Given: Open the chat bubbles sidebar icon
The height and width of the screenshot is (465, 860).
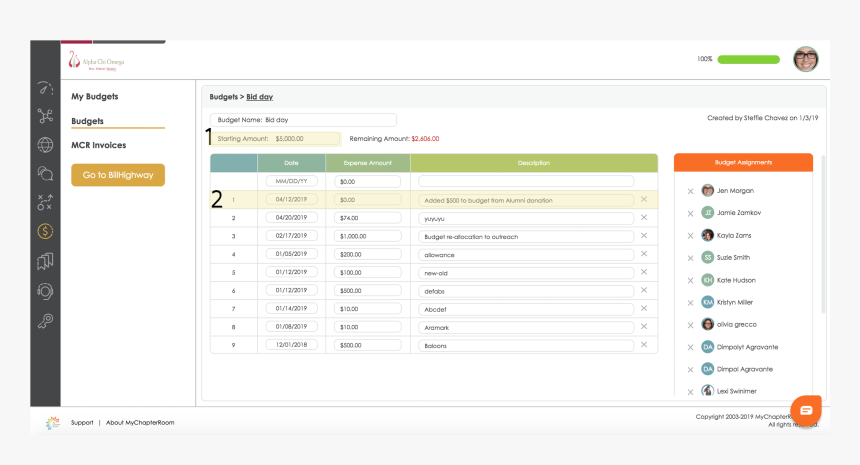Looking at the screenshot, I should tap(45, 173).
